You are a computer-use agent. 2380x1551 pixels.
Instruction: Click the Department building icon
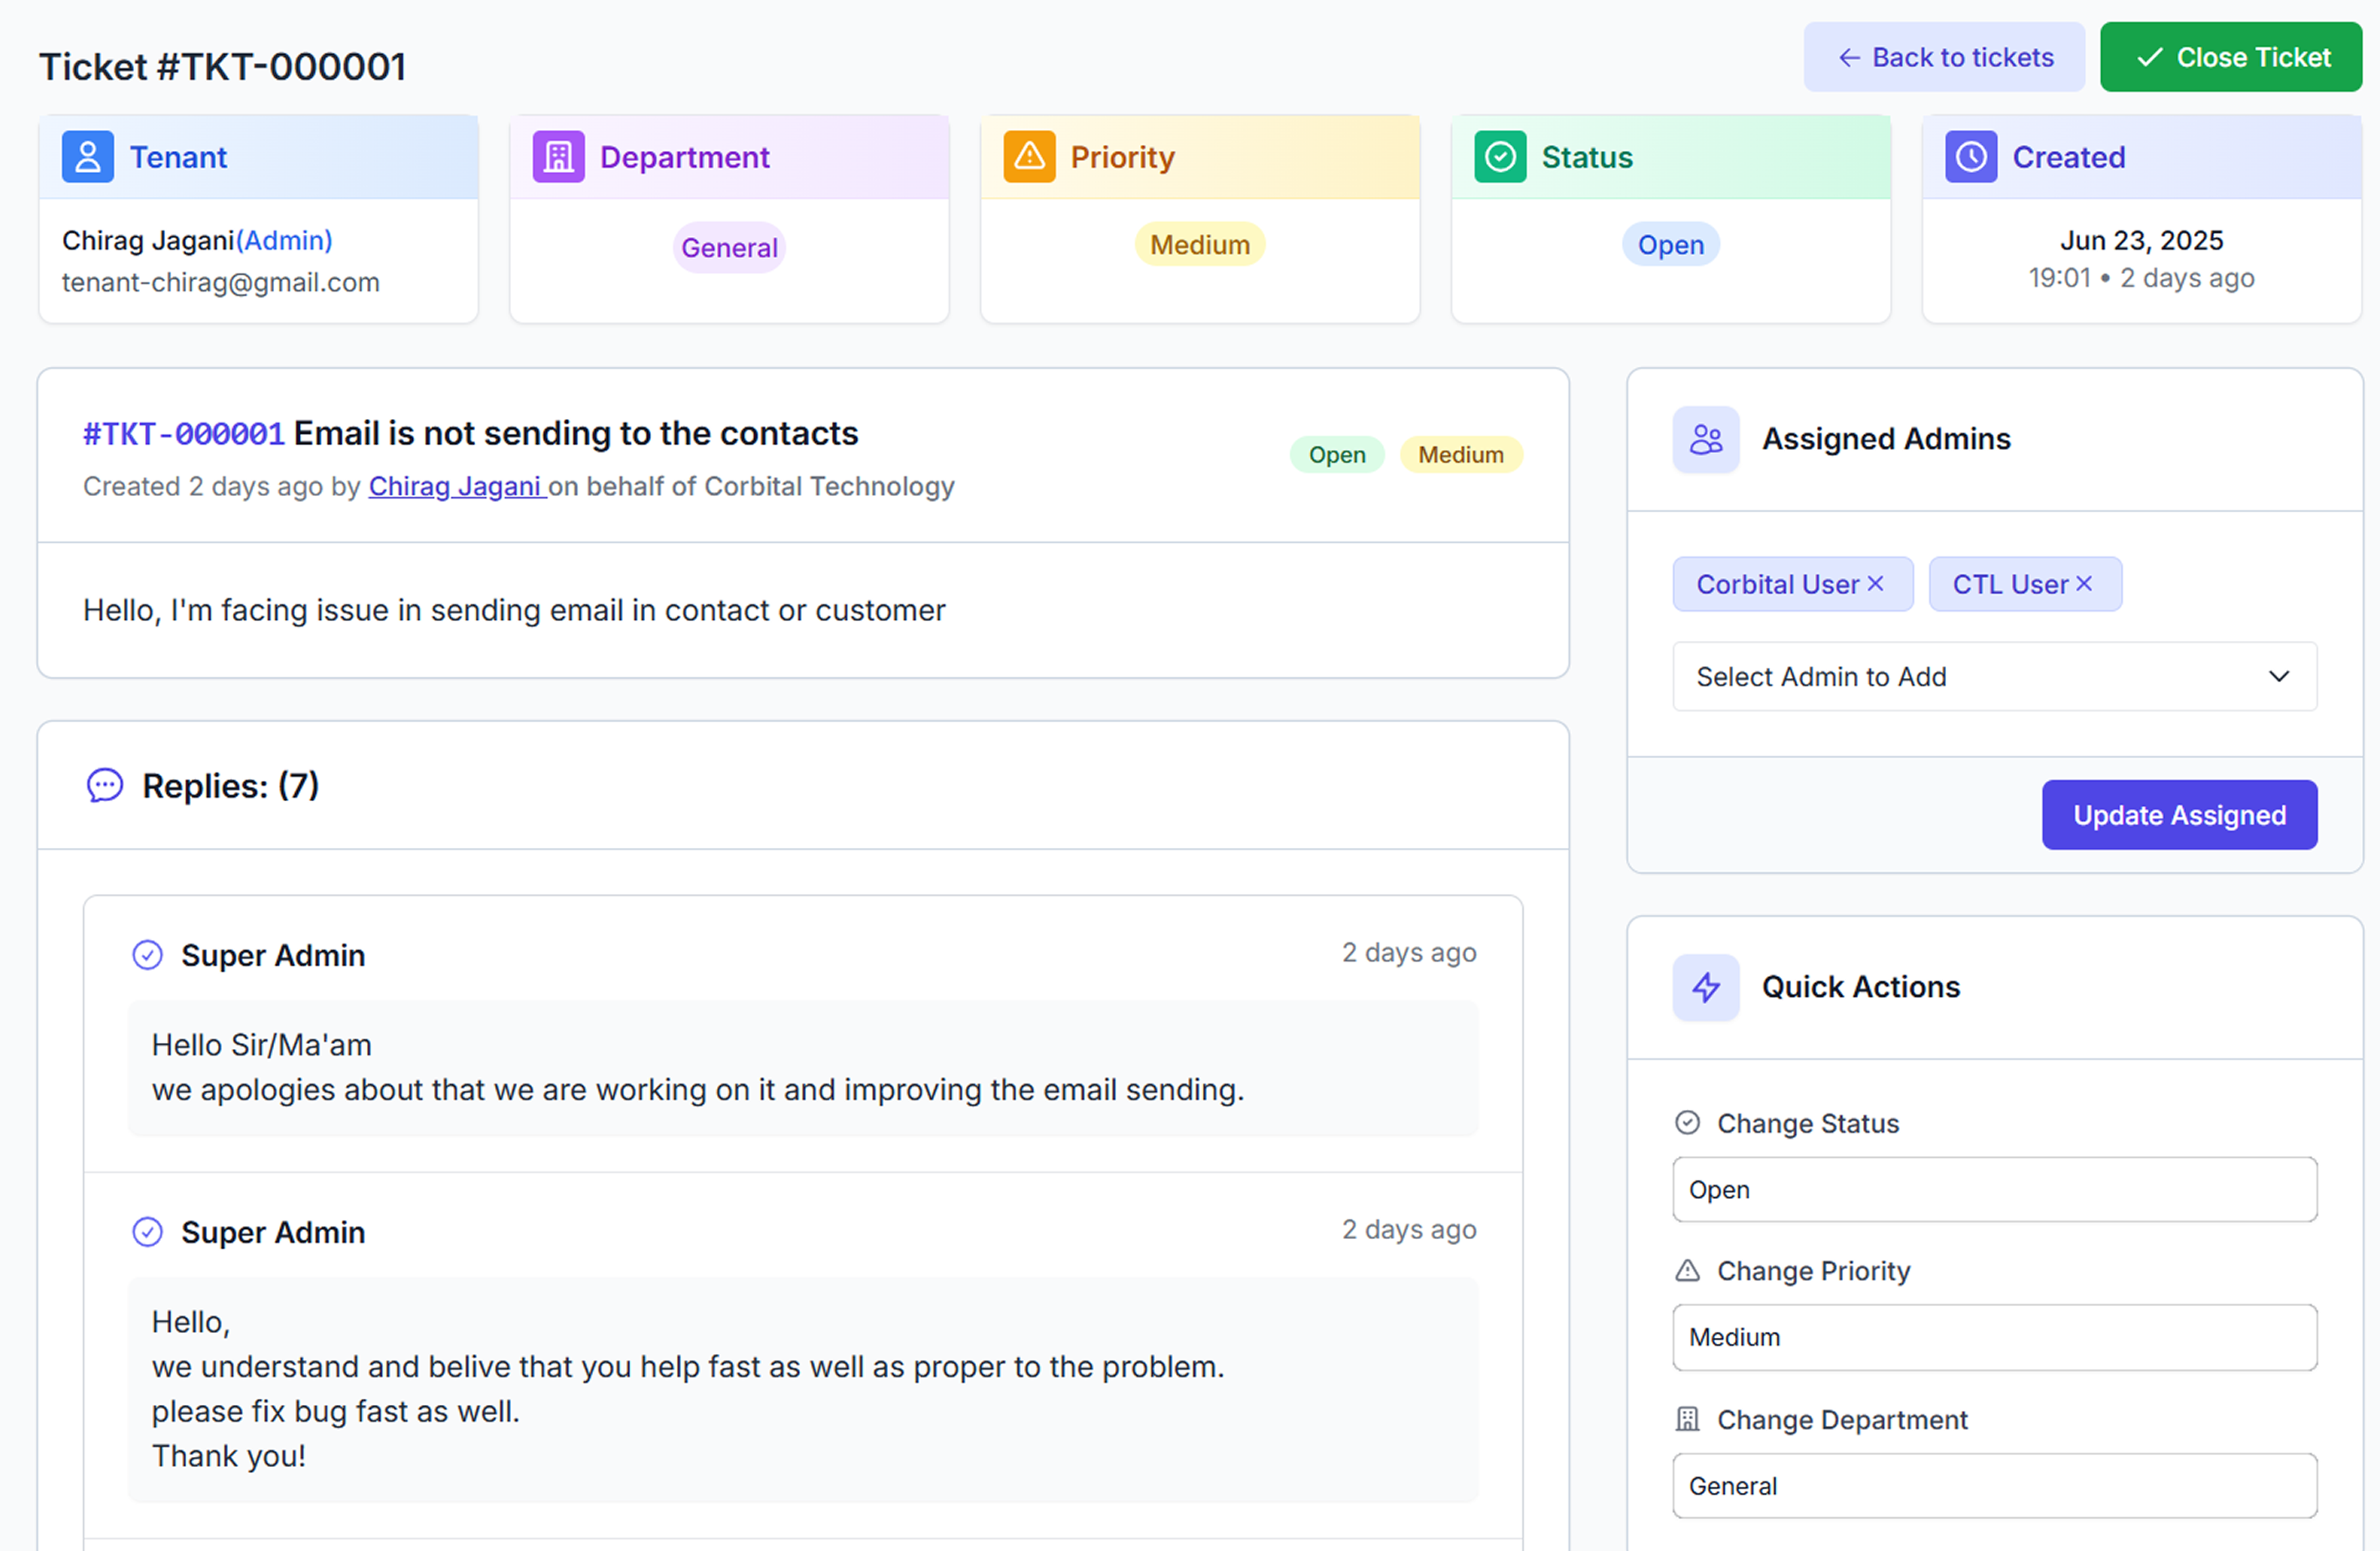coord(558,157)
